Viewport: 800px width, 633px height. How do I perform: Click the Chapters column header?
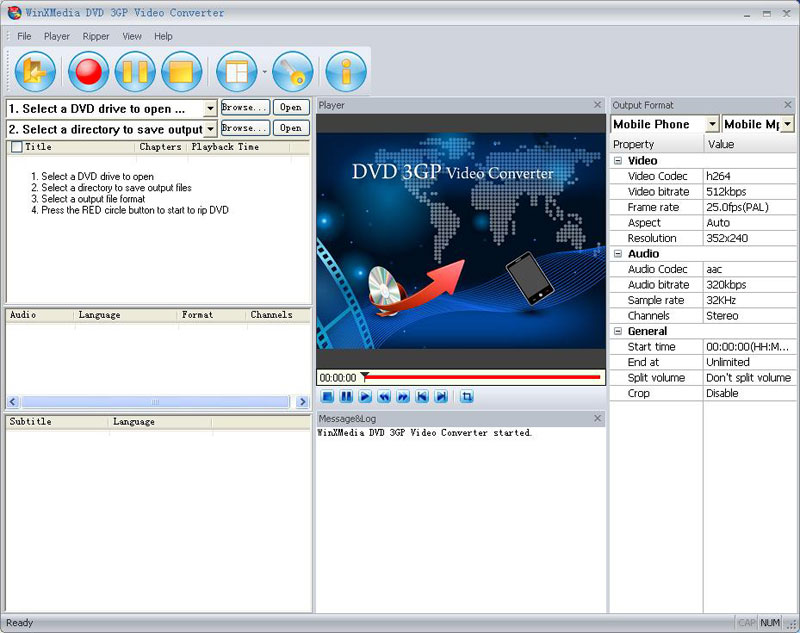[160, 147]
